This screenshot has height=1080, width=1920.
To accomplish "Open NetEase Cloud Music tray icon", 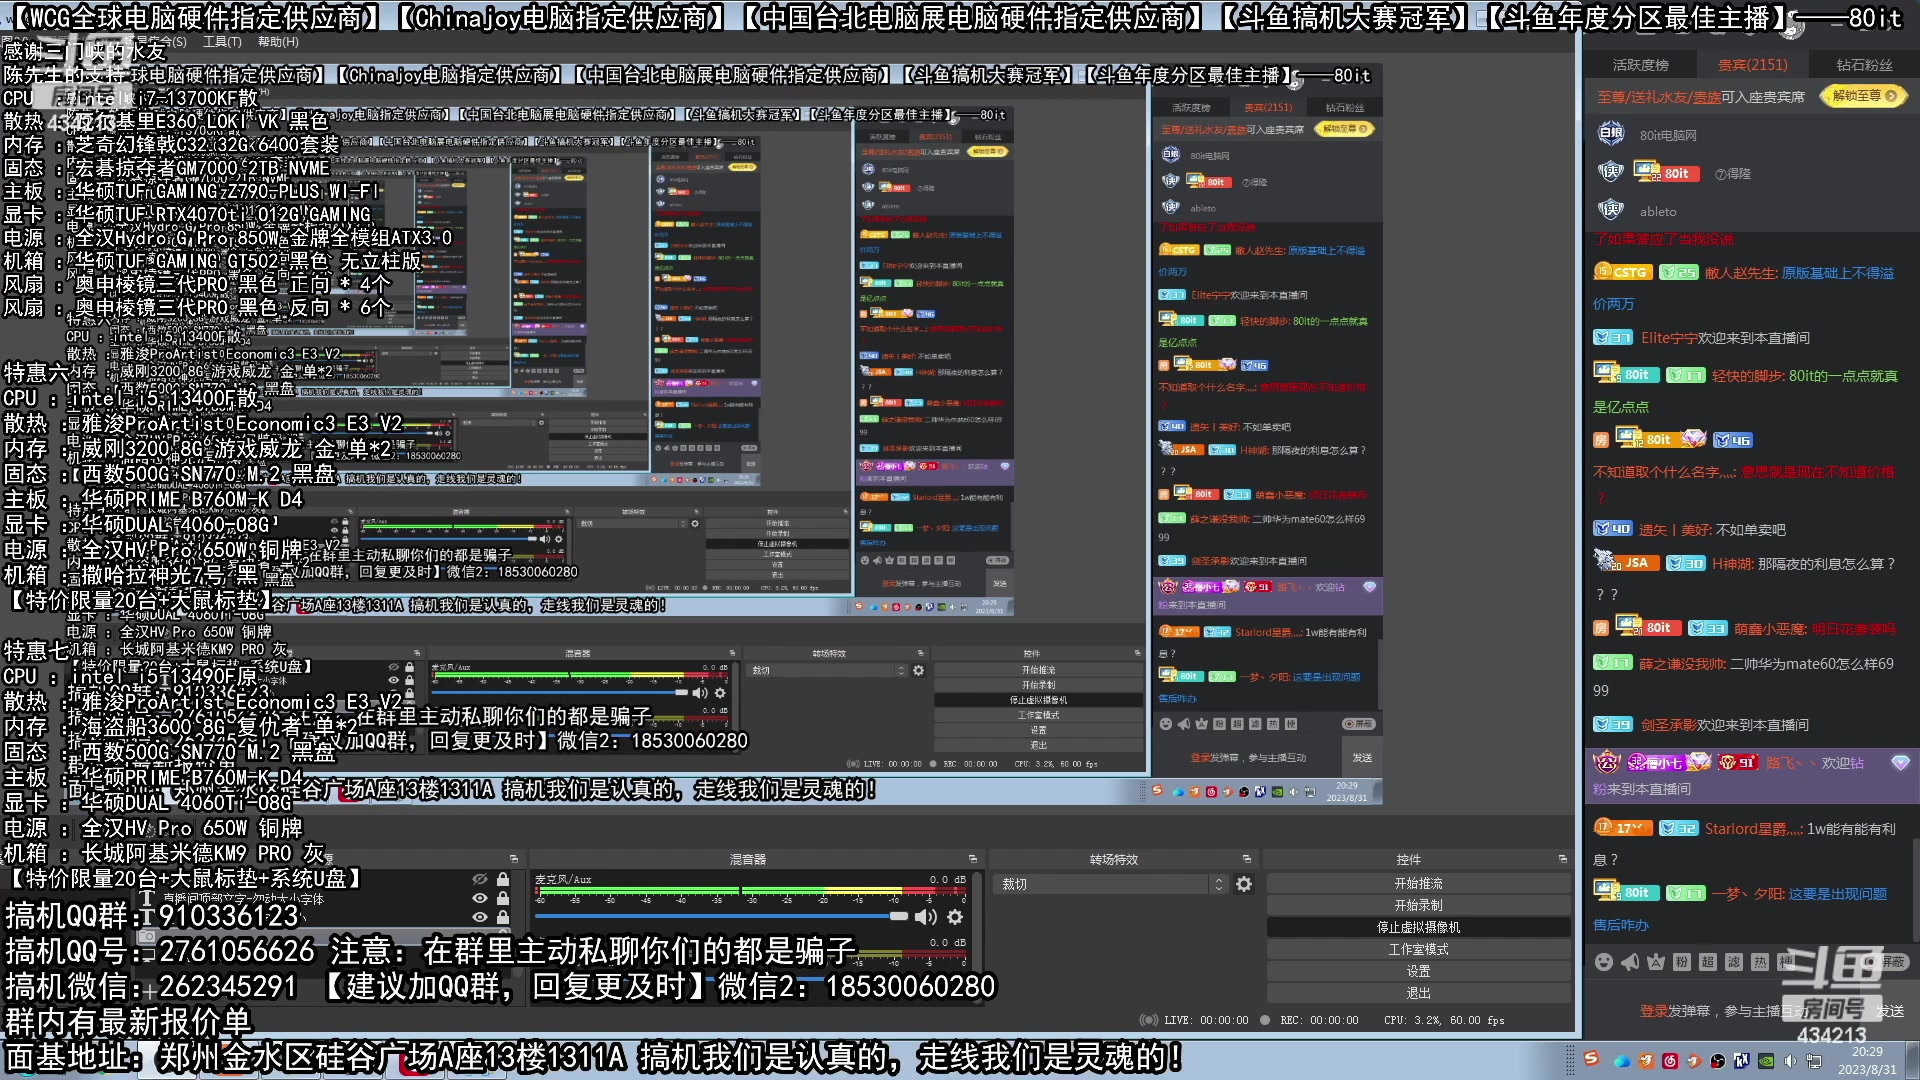I will tap(1671, 1061).
